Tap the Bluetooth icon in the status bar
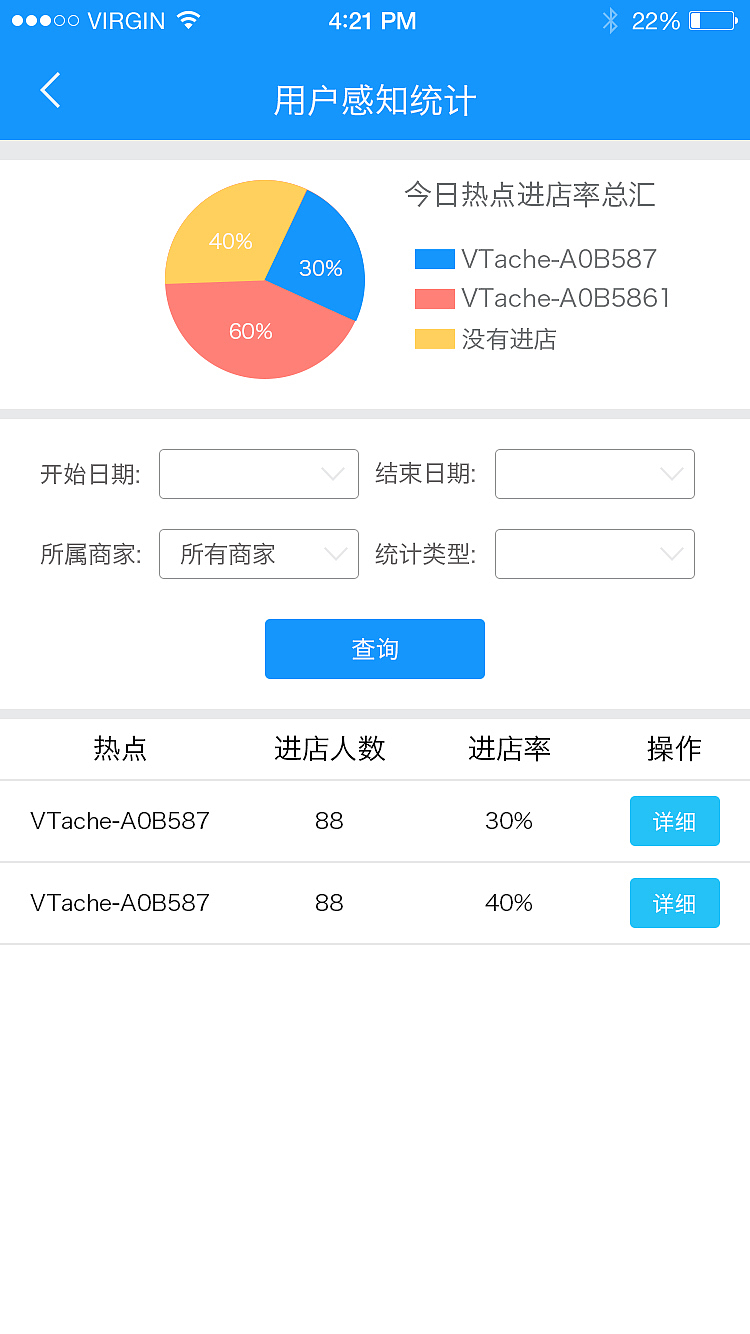Screen dimensions: 750x1334 (610, 20)
